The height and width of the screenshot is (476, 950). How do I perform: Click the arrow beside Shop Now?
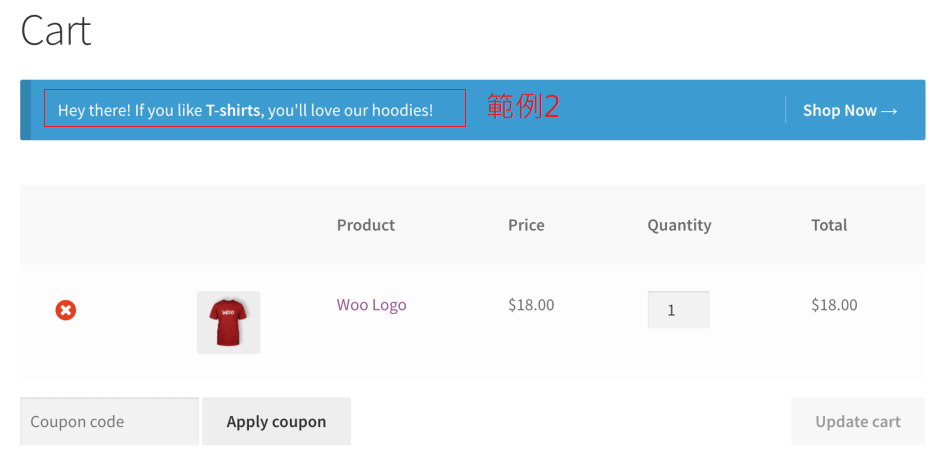[x=889, y=111]
